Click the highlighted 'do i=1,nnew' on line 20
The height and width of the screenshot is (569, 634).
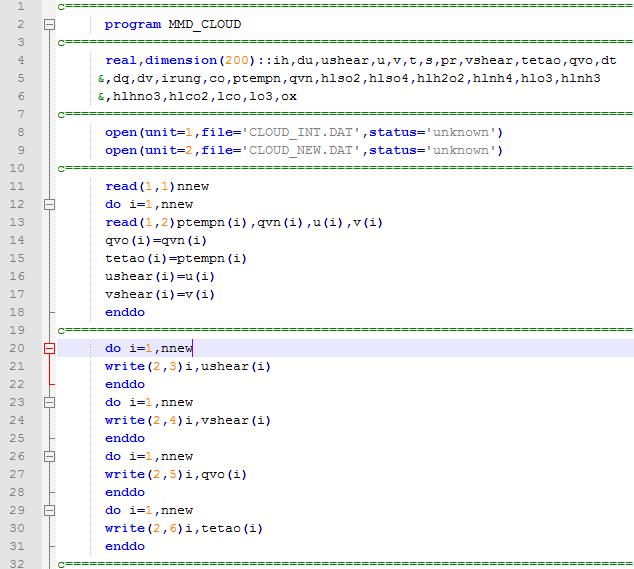pos(149,348)
